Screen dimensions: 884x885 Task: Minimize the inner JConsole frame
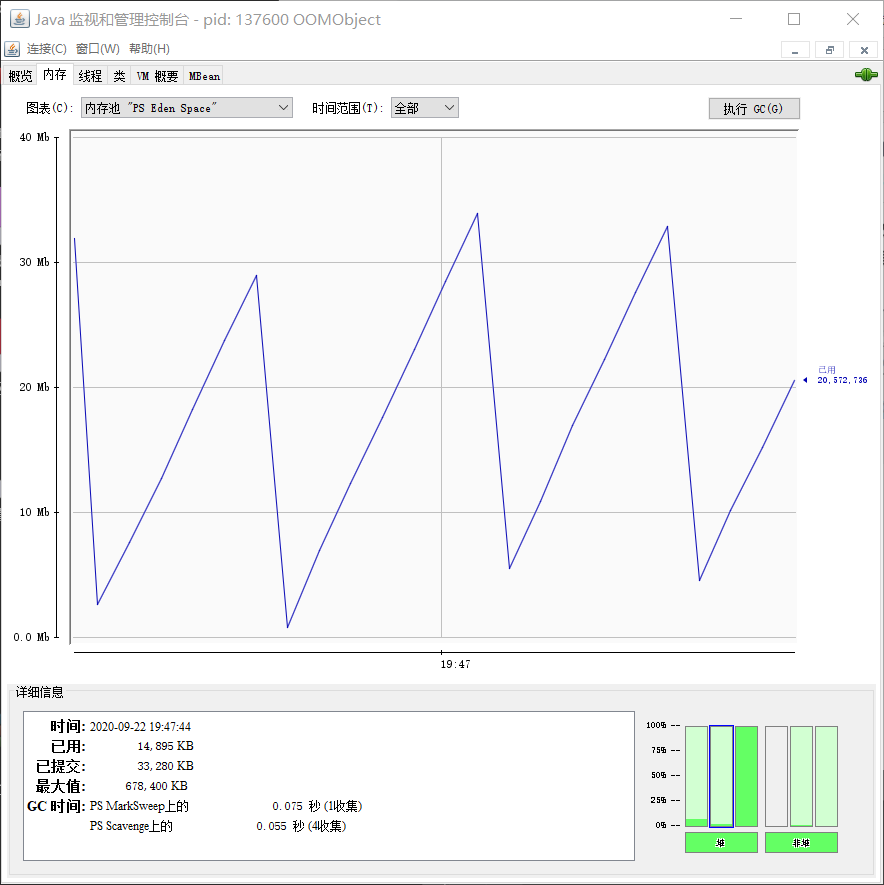point(795,50)
